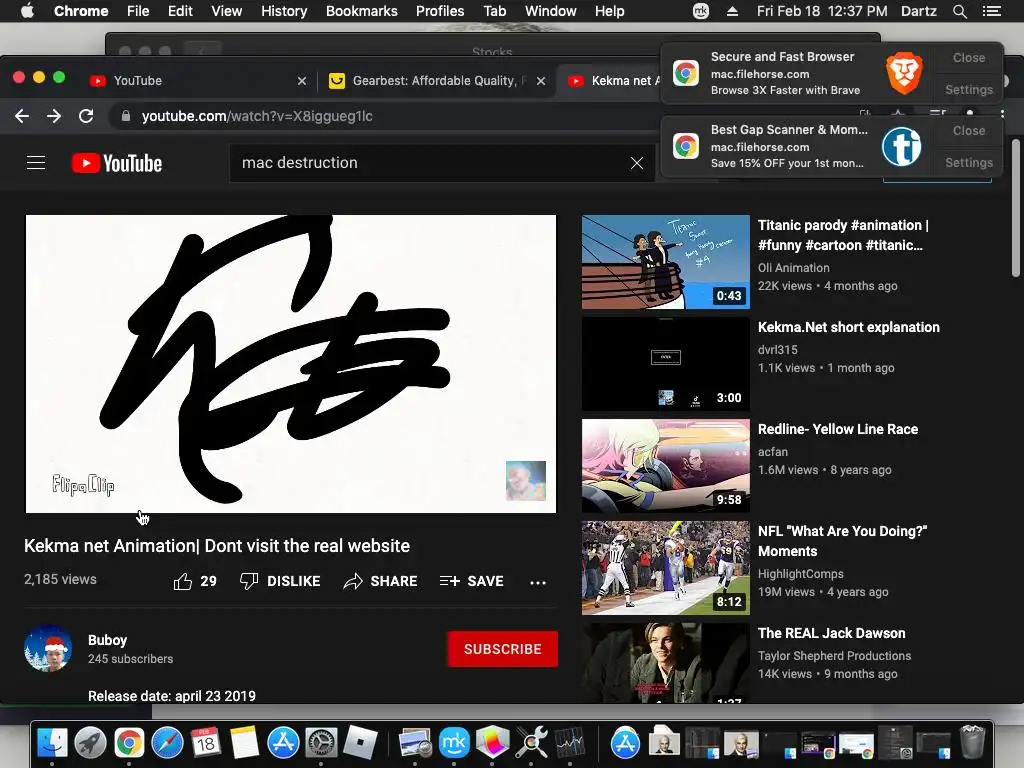Open the Chrome menu in menu bar
Screen dimensions: 1024x768
point(81,11)
